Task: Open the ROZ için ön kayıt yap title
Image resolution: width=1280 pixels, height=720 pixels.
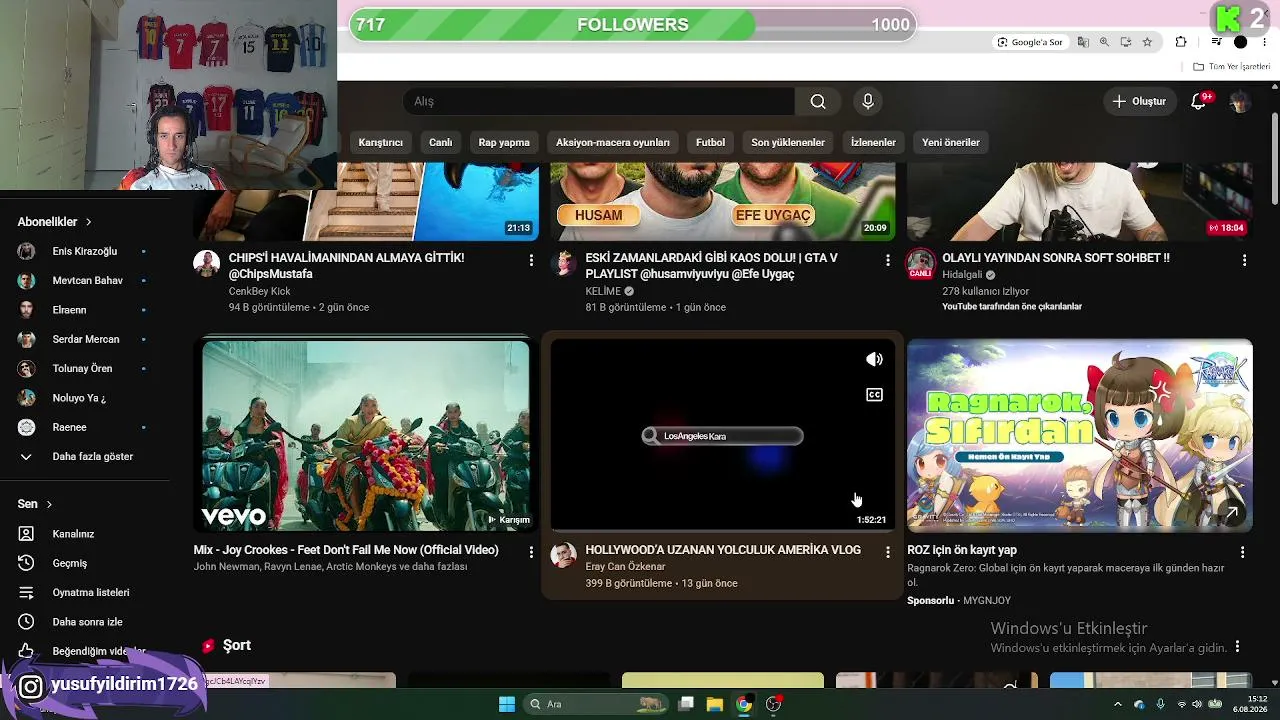Action: coord(962,550)
